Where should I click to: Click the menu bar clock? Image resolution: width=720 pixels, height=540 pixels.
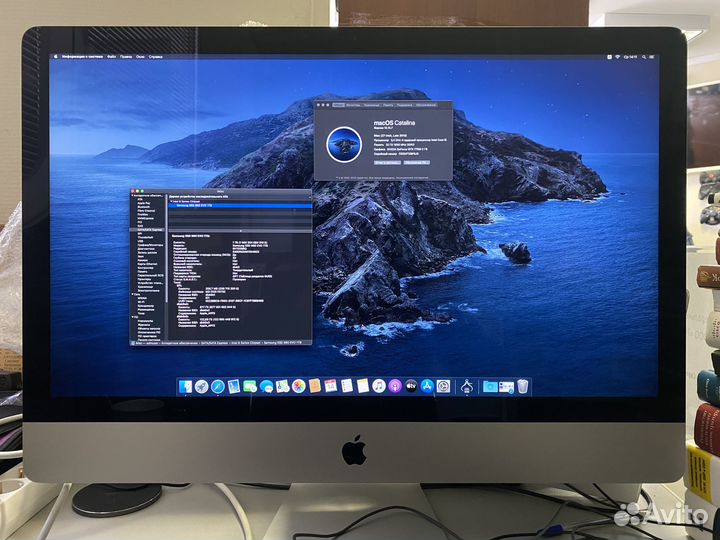pyautogui.click(x=630, y=57)
